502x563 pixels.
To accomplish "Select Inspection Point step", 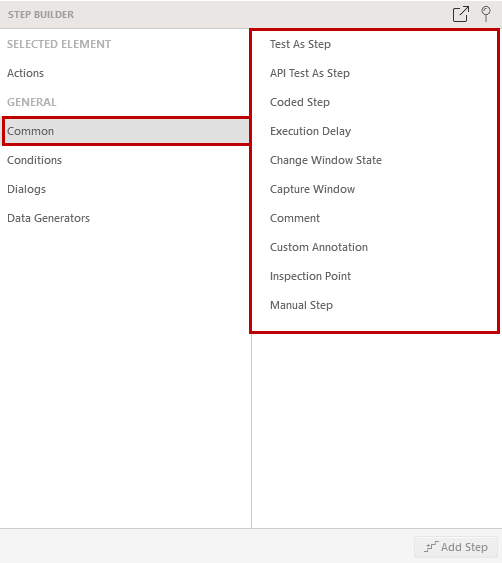I will (x=310, y=276).
